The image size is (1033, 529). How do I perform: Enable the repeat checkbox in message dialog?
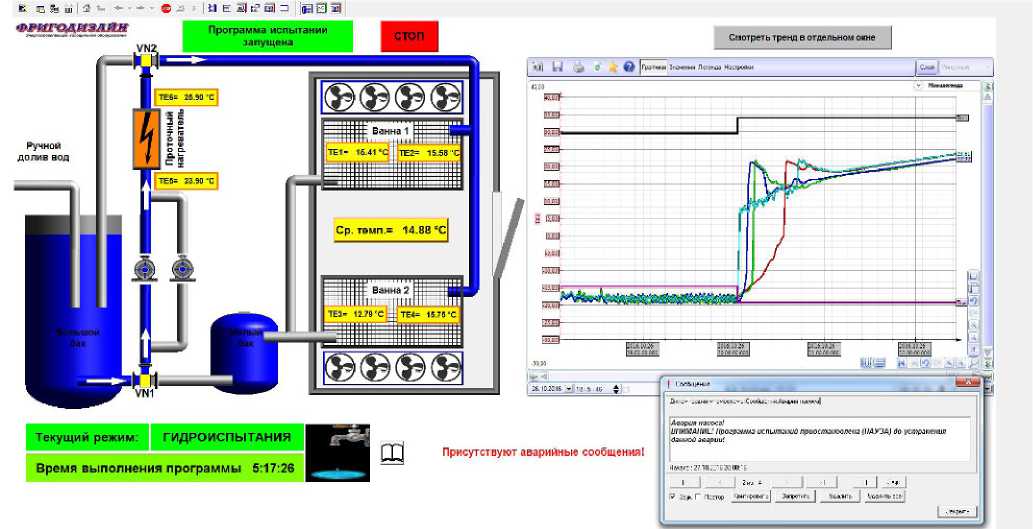697,496
